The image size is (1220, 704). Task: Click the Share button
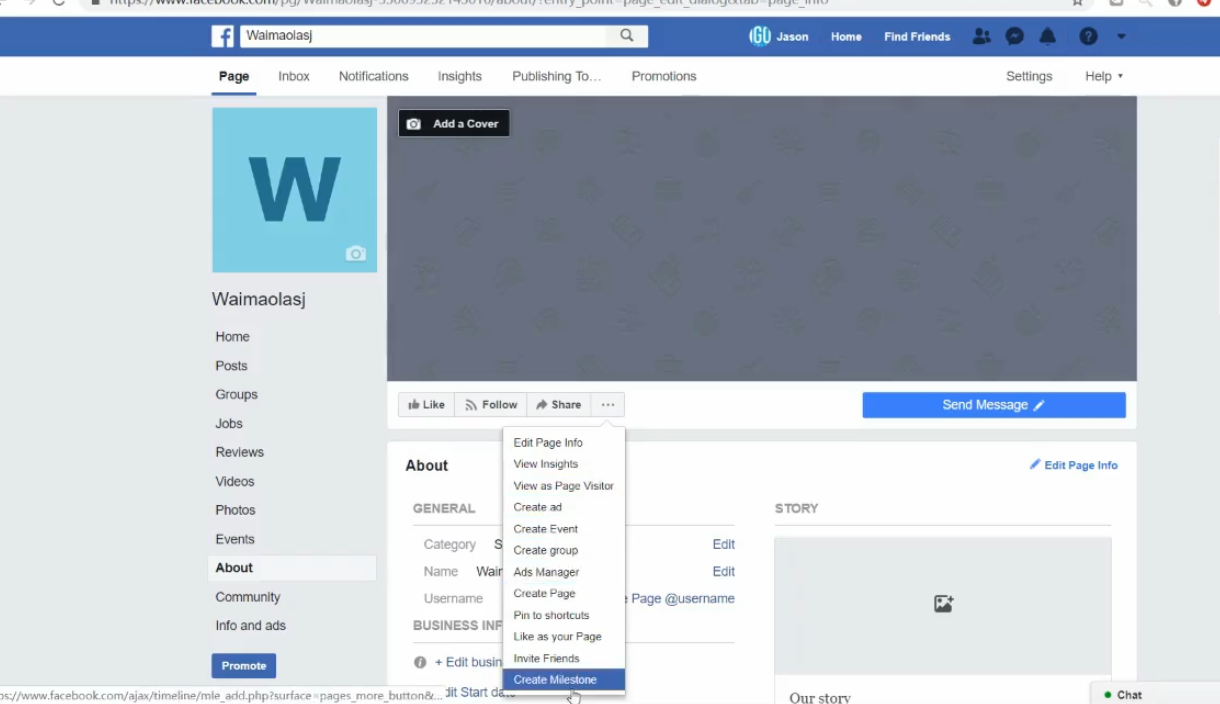[558, 405]
